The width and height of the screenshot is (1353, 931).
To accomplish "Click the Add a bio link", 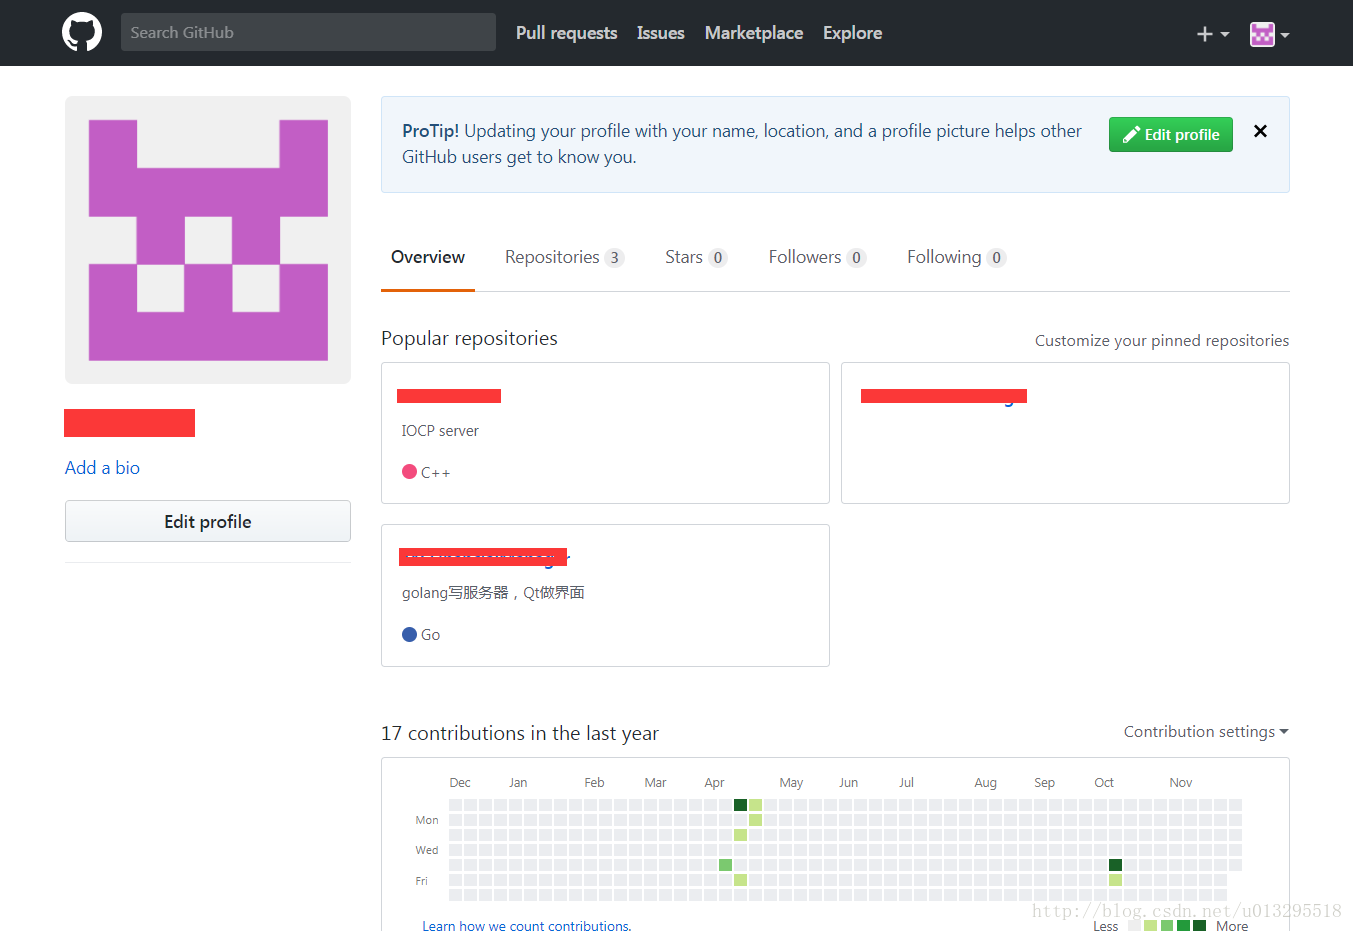I will (x=102, y=468).
